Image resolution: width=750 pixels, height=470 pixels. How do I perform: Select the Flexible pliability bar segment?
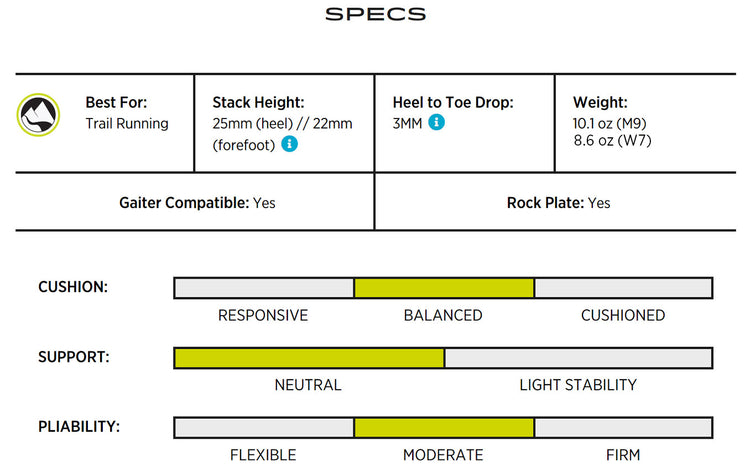click(x=264, y=428)
